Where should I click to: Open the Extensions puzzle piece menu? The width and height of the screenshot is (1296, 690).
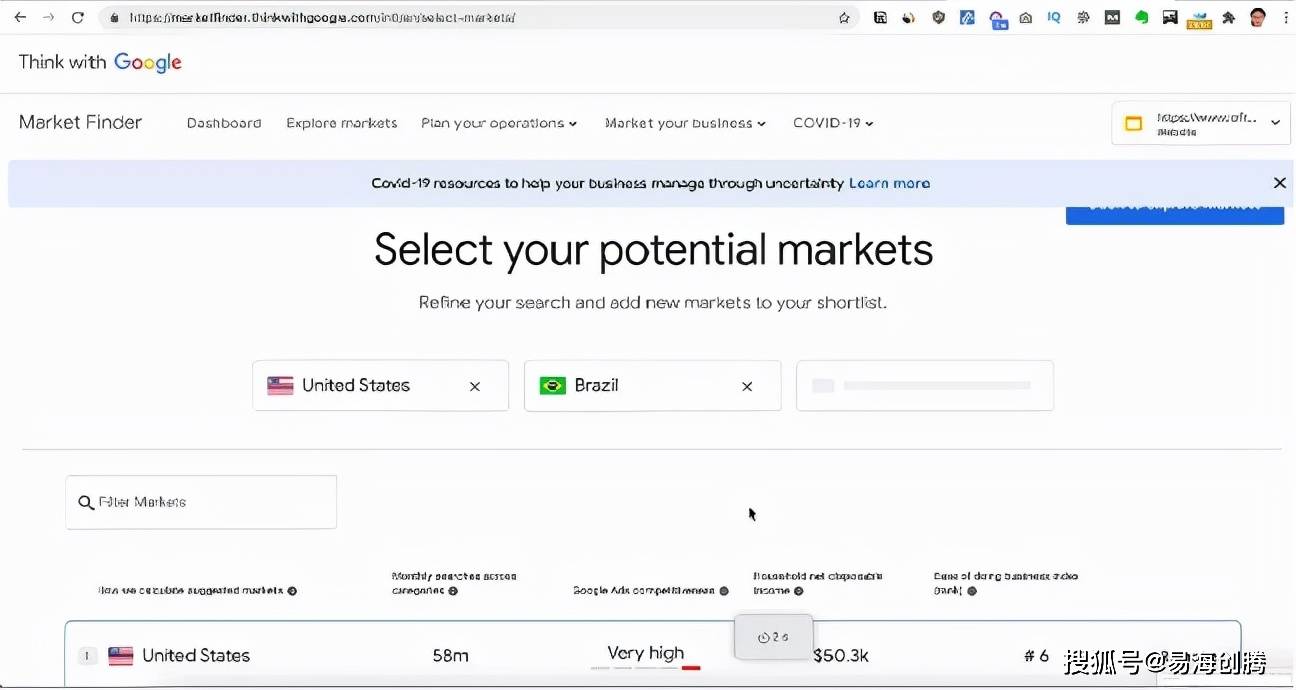click(1229, 17)
